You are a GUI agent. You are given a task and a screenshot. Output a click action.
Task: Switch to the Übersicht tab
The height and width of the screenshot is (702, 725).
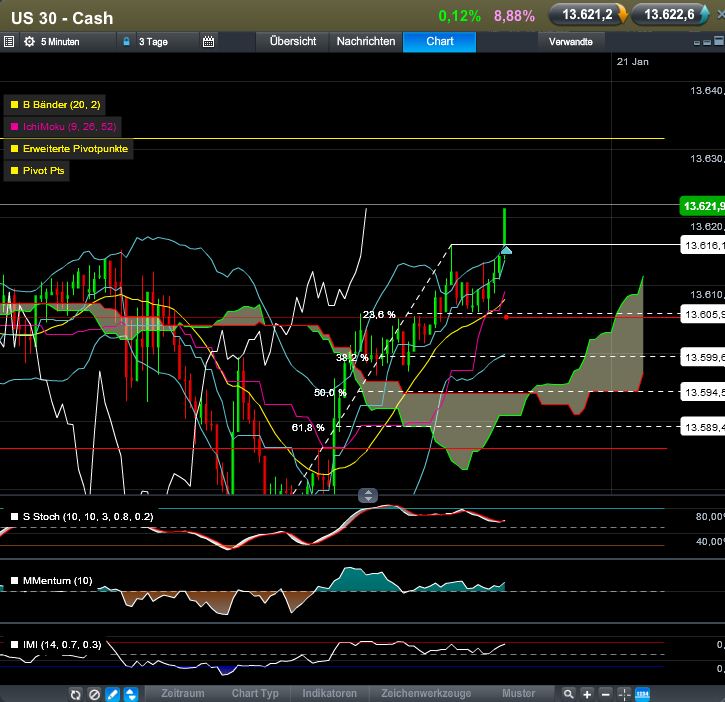293,42
